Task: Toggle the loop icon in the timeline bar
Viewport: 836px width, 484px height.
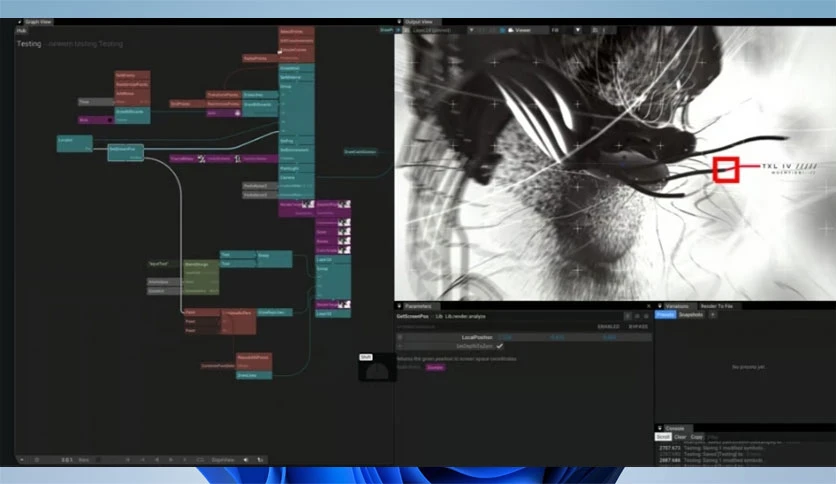Action: click(200, 459)
